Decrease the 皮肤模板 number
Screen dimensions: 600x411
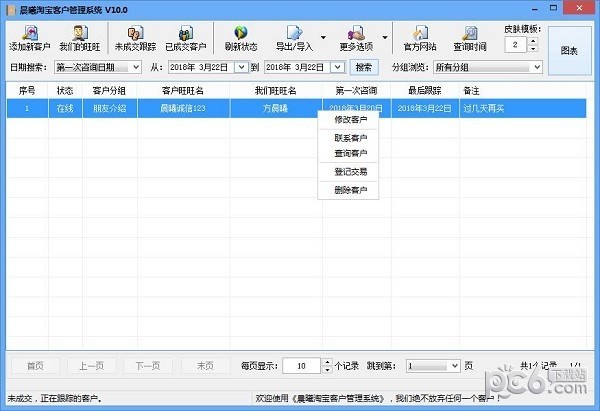[x=533, y=49]
